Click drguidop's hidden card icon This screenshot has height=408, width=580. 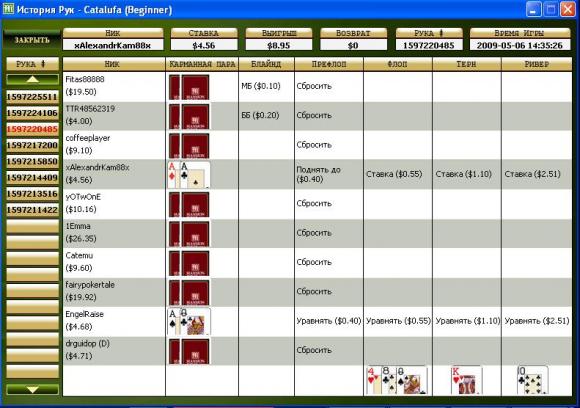point(189,351)
